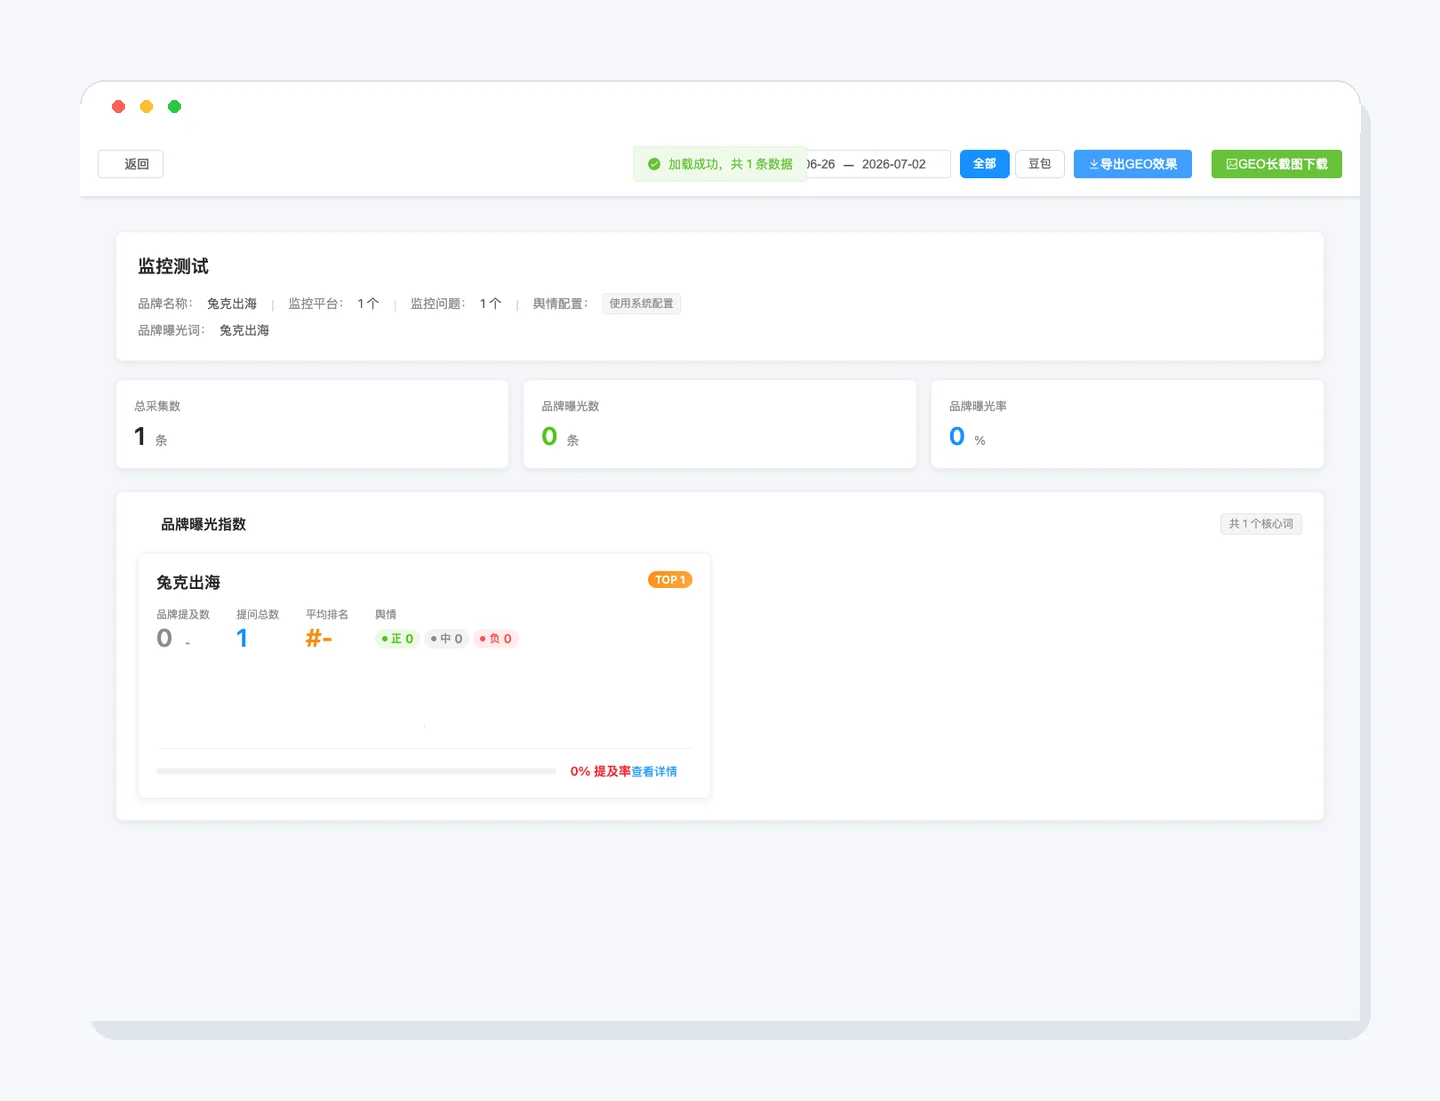Click the green success check icon
Screen dimensions: 1440x1101
(654, 164)
